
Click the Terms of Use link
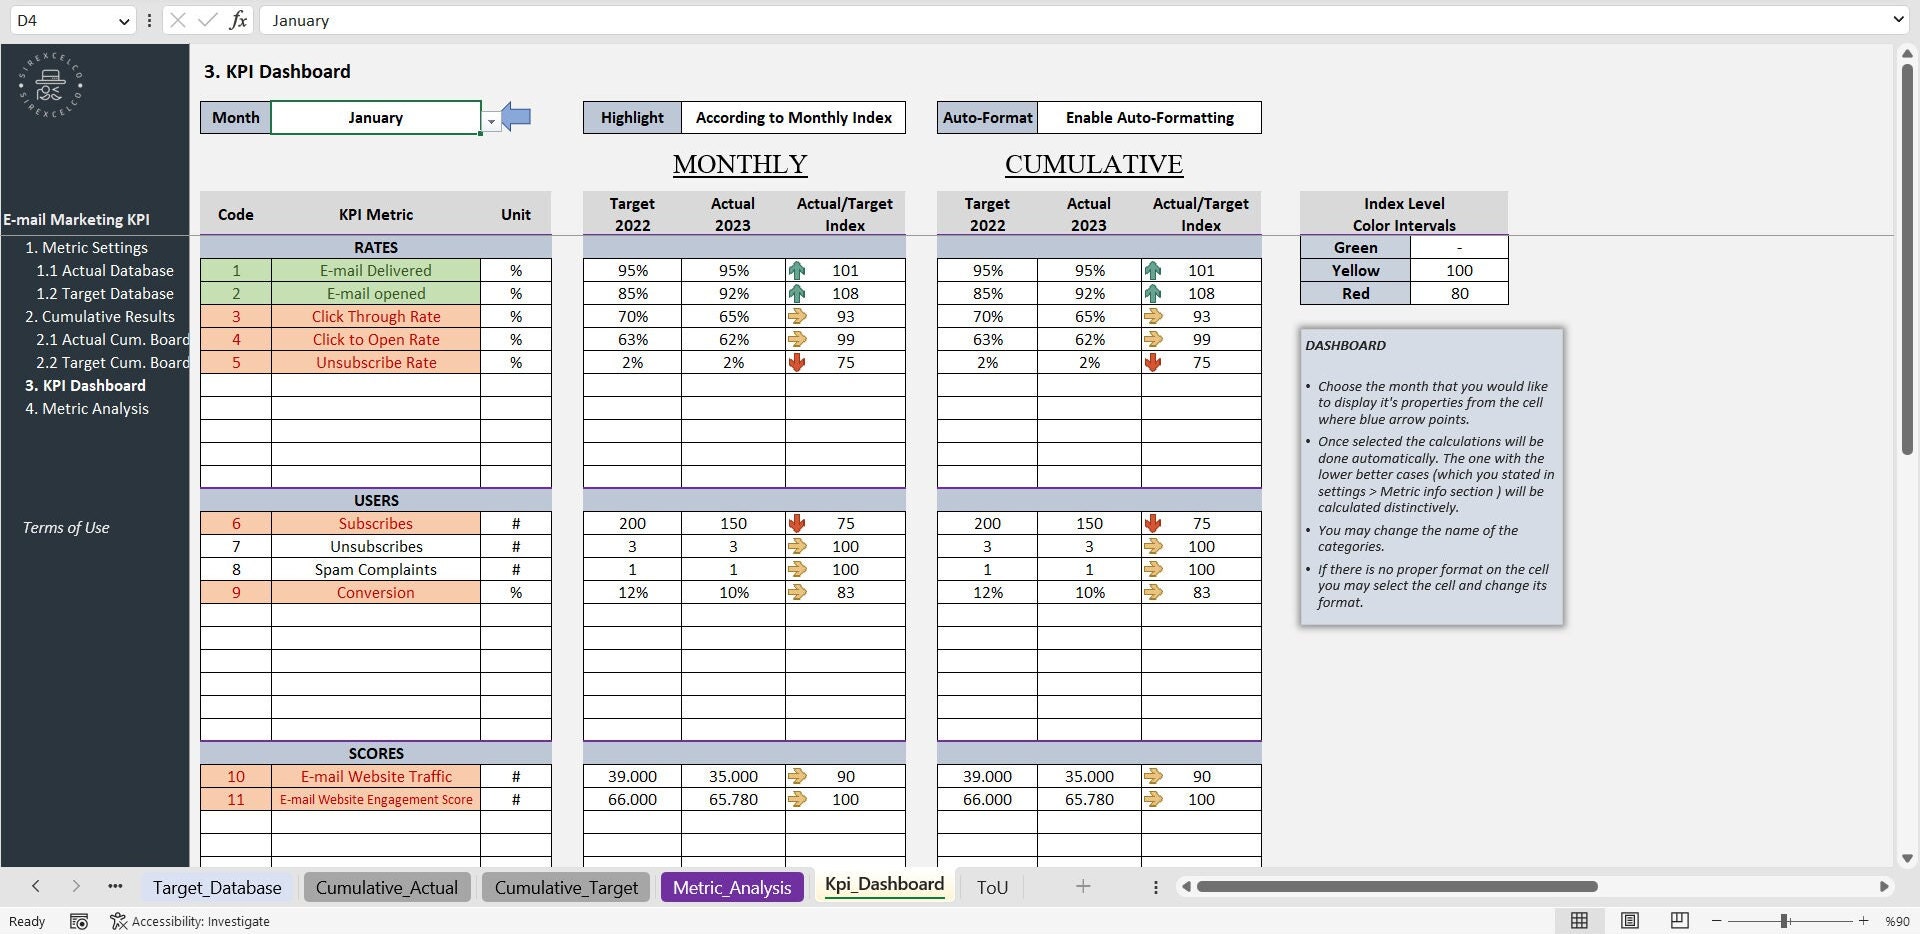65,527
